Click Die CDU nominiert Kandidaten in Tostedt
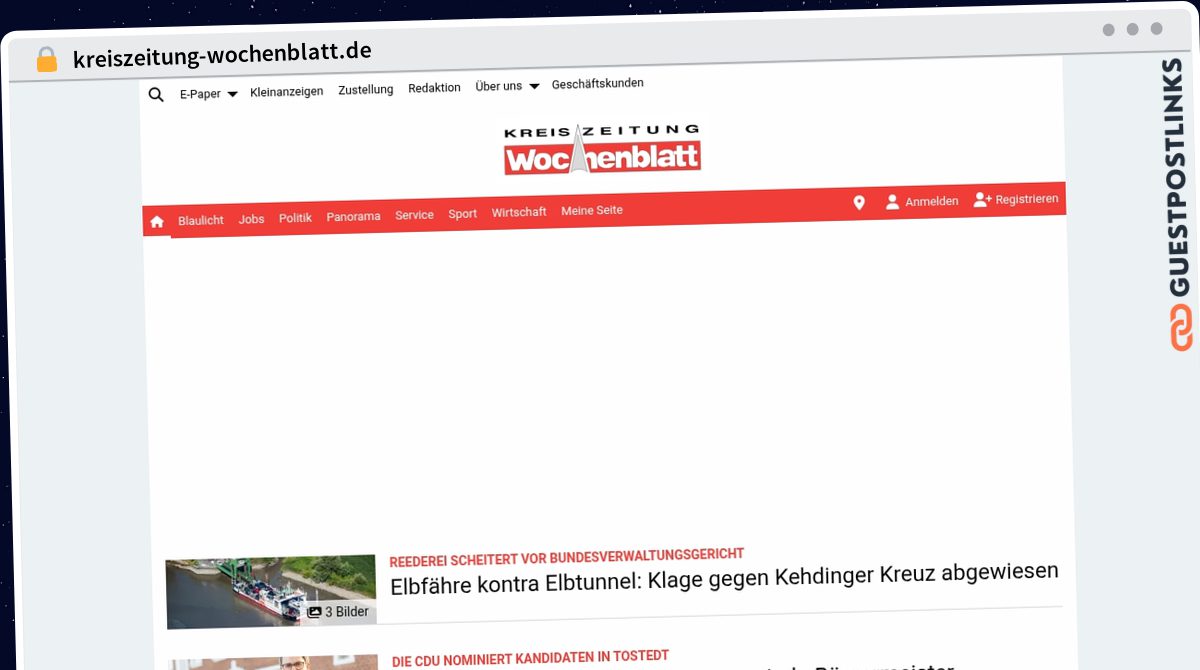1200x670 pixels. pos(530,658)
